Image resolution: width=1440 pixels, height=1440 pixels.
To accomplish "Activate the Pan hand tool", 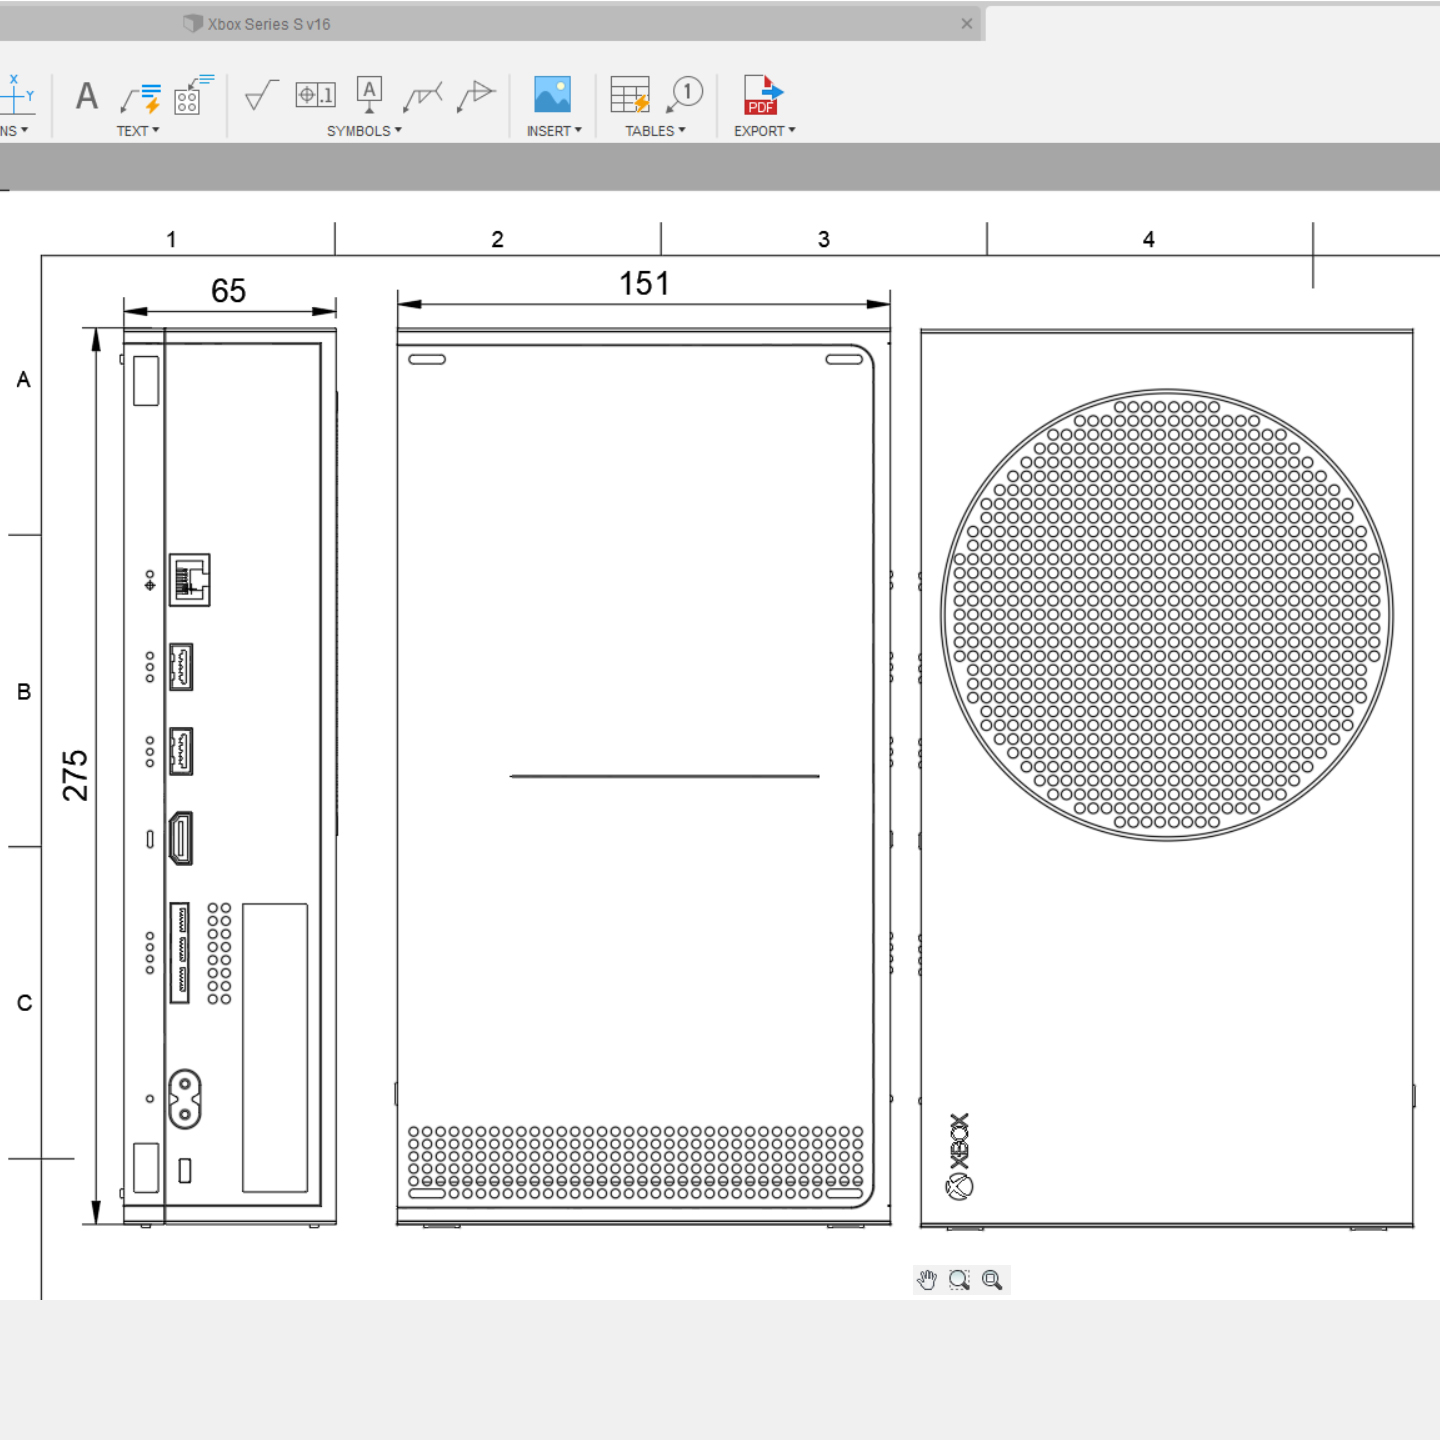I will click(x=927, y=1280).
